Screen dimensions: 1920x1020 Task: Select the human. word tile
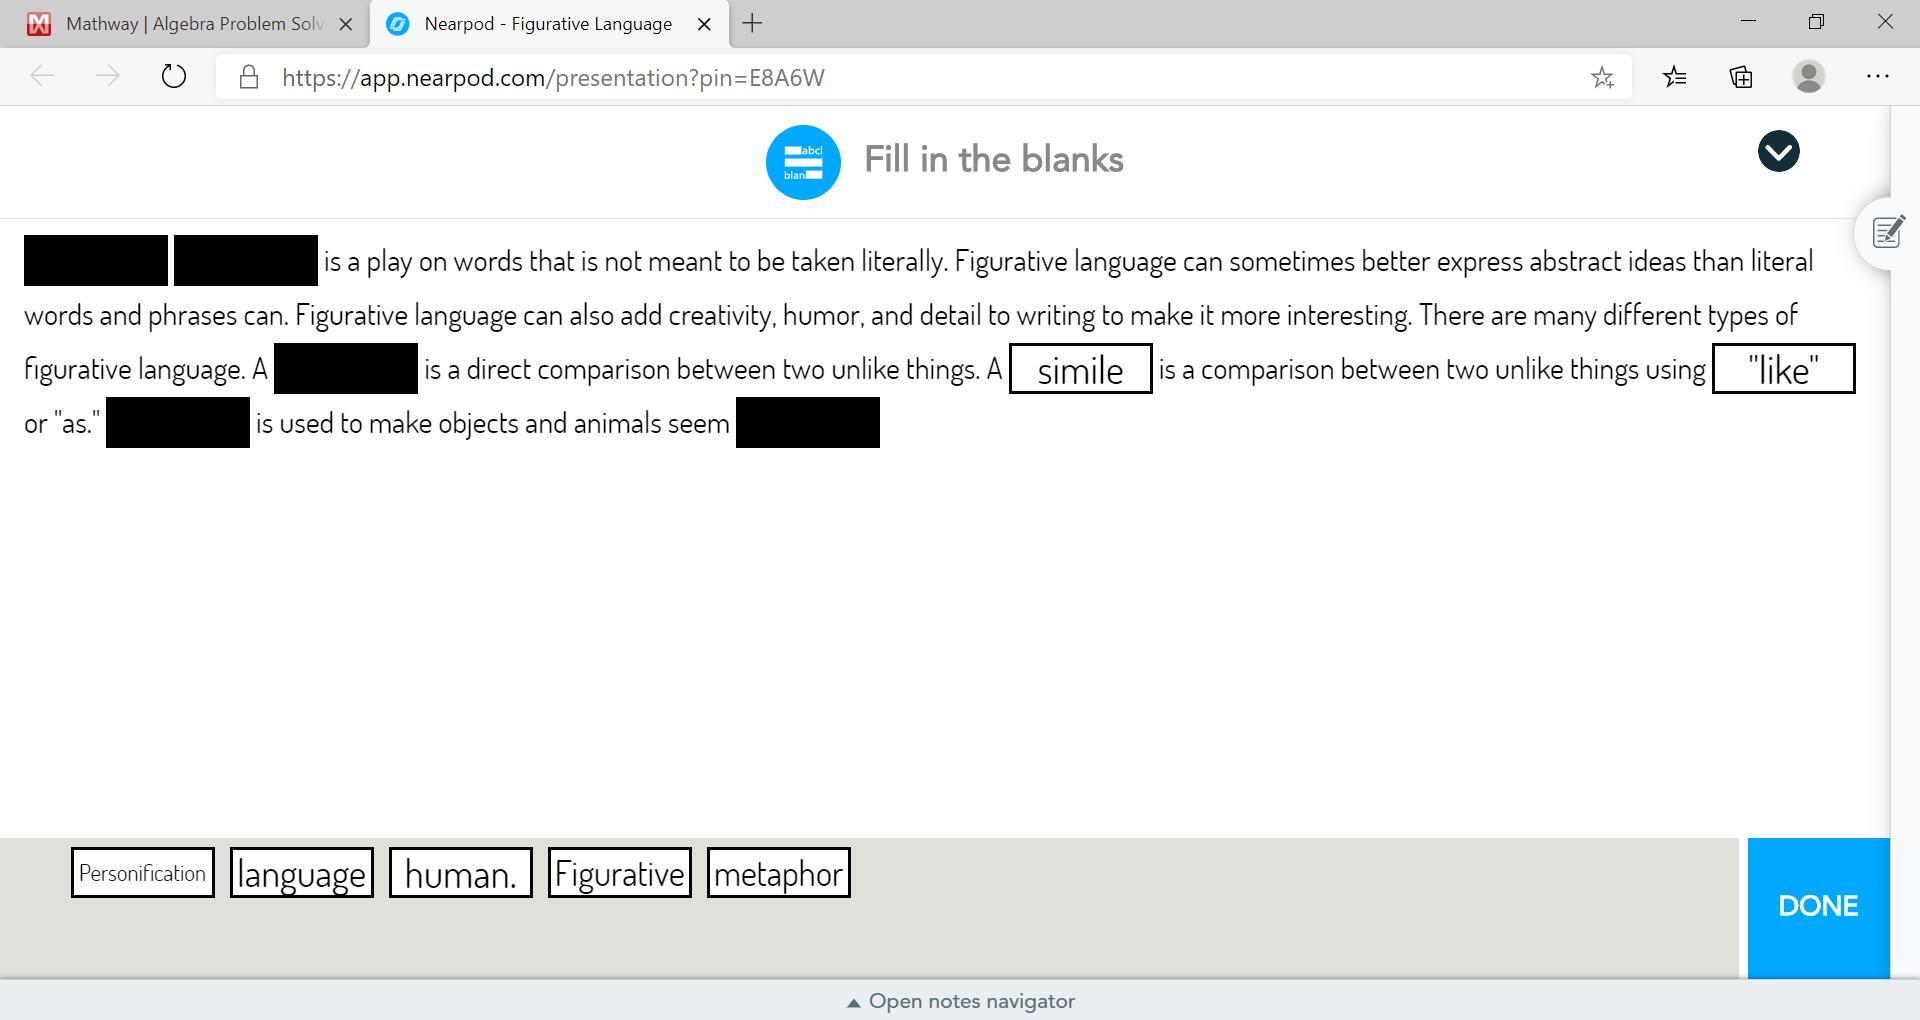point(460,873)
